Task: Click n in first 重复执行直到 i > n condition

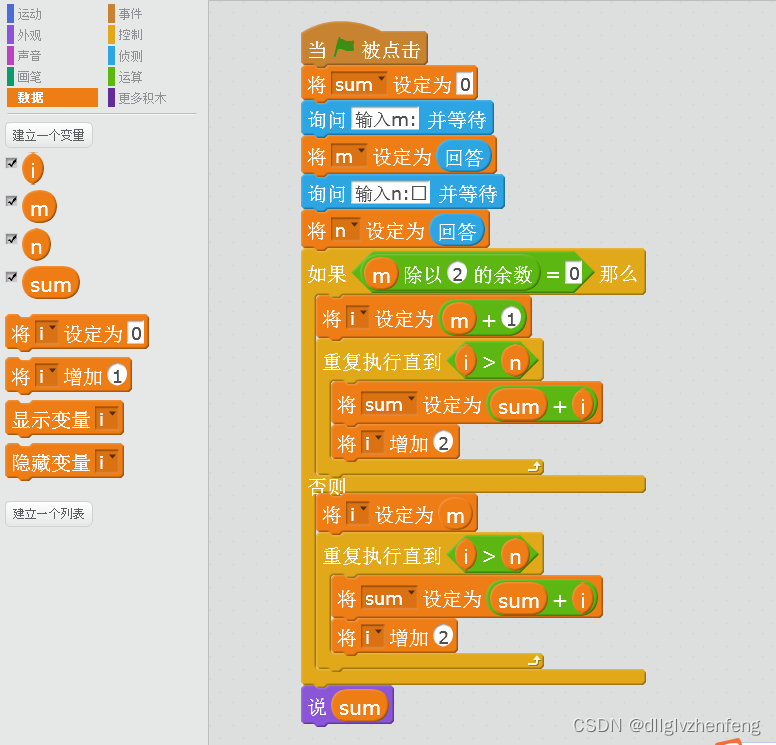Action: click(x=515, y=363)
